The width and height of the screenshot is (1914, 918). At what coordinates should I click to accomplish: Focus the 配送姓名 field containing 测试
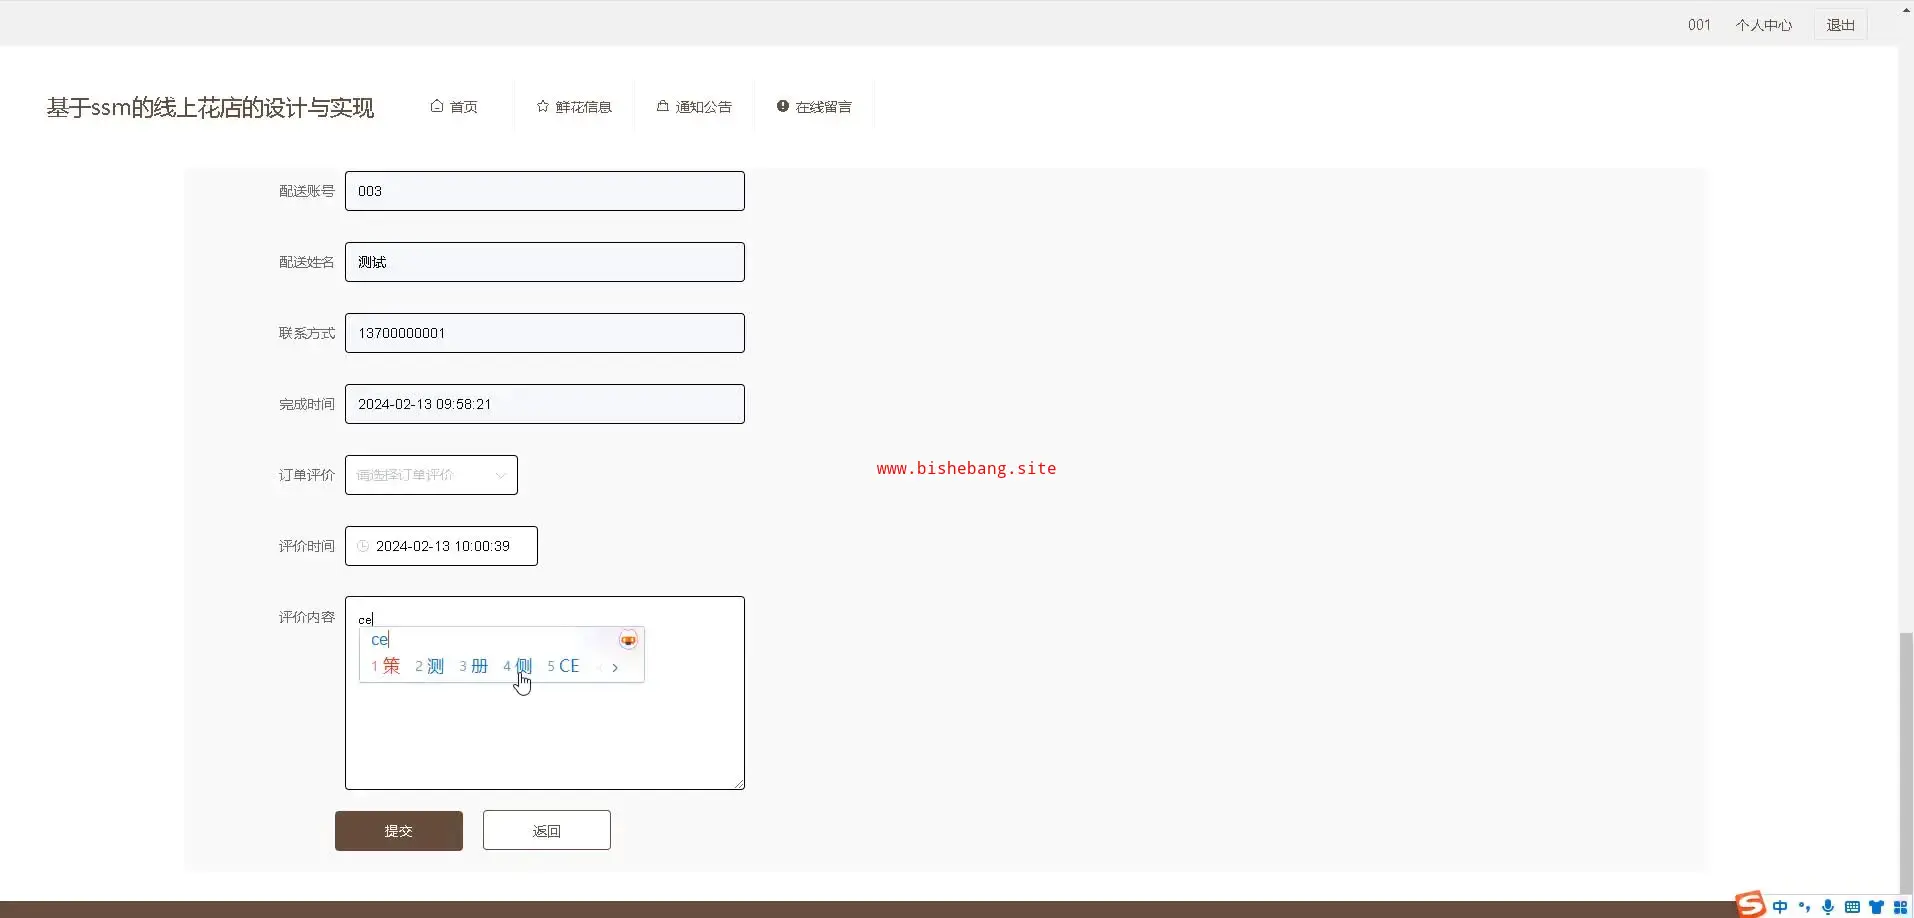pos(545,262)
